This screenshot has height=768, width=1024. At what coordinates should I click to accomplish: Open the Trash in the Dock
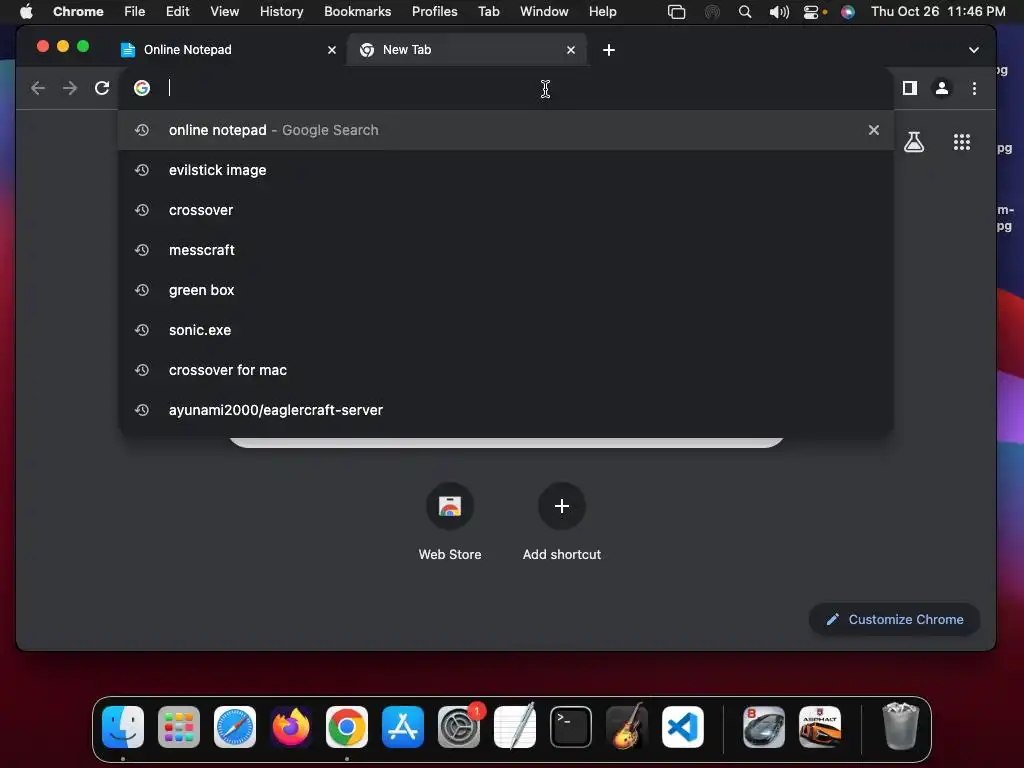coord(901,726)
